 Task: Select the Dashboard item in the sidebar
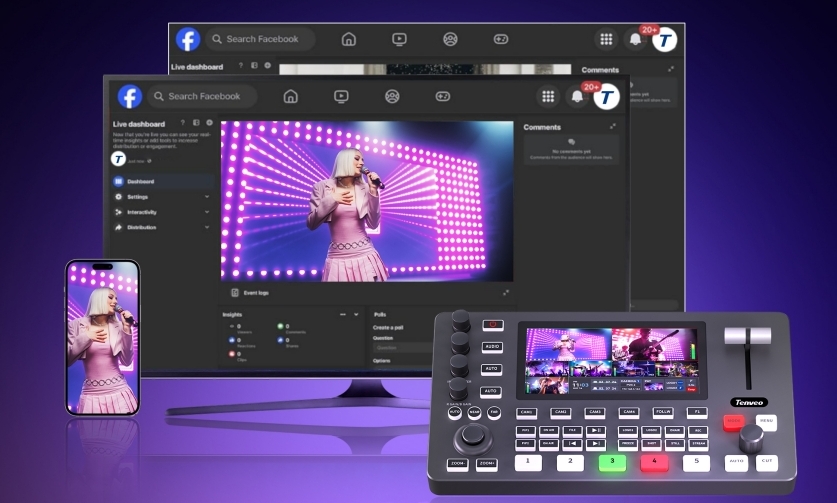tap(140, 181)
